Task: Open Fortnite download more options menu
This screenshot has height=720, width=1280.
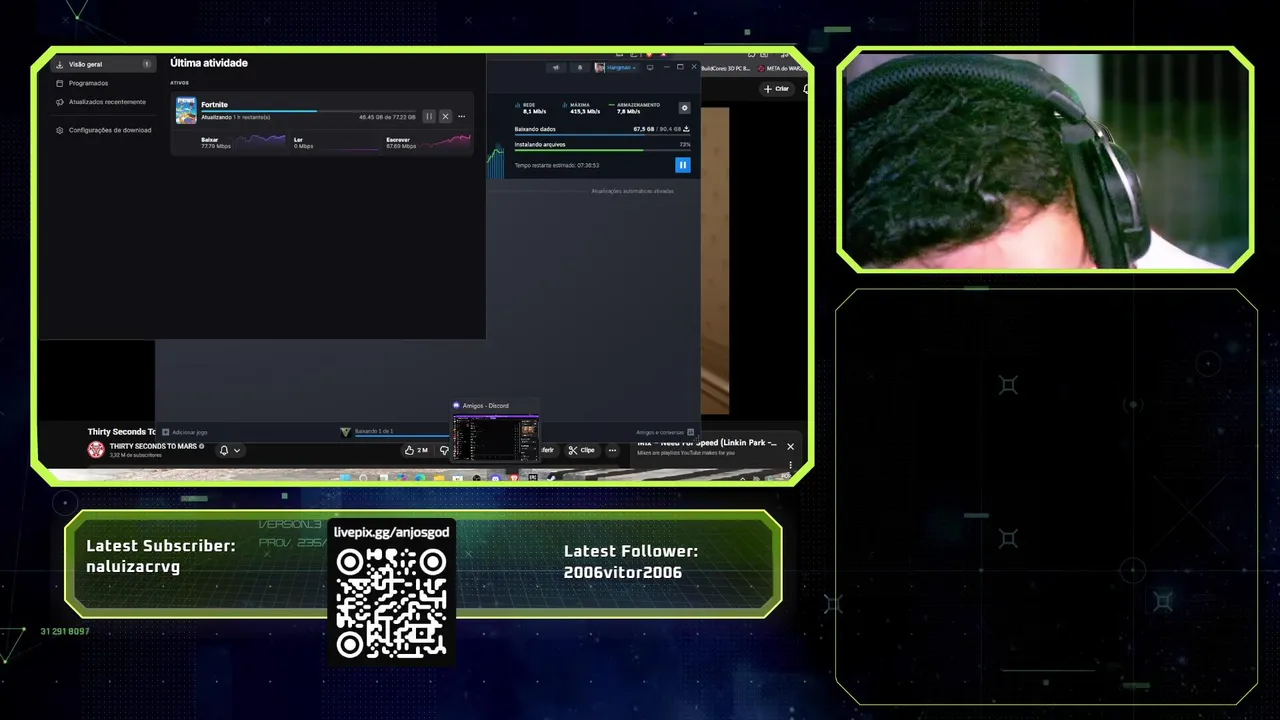Action: [461, 116]
